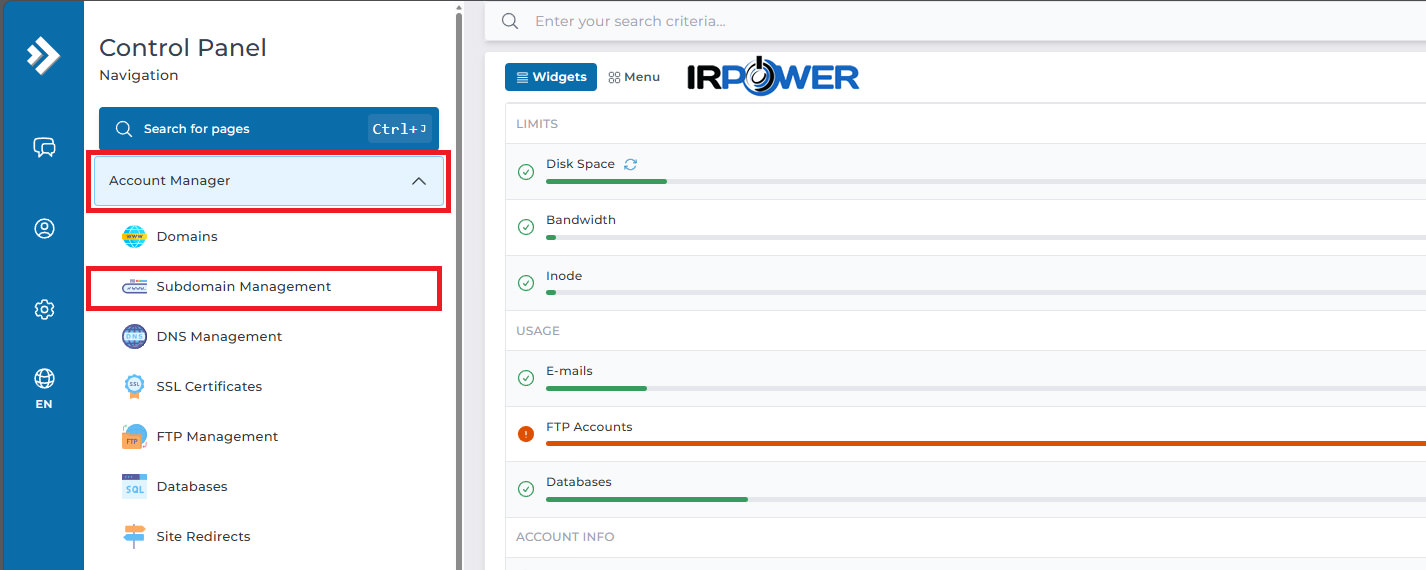Open the chat messages sidebar icon
Screen dimensions: 1426x570
pyautogui.click(x=44, y=148)
